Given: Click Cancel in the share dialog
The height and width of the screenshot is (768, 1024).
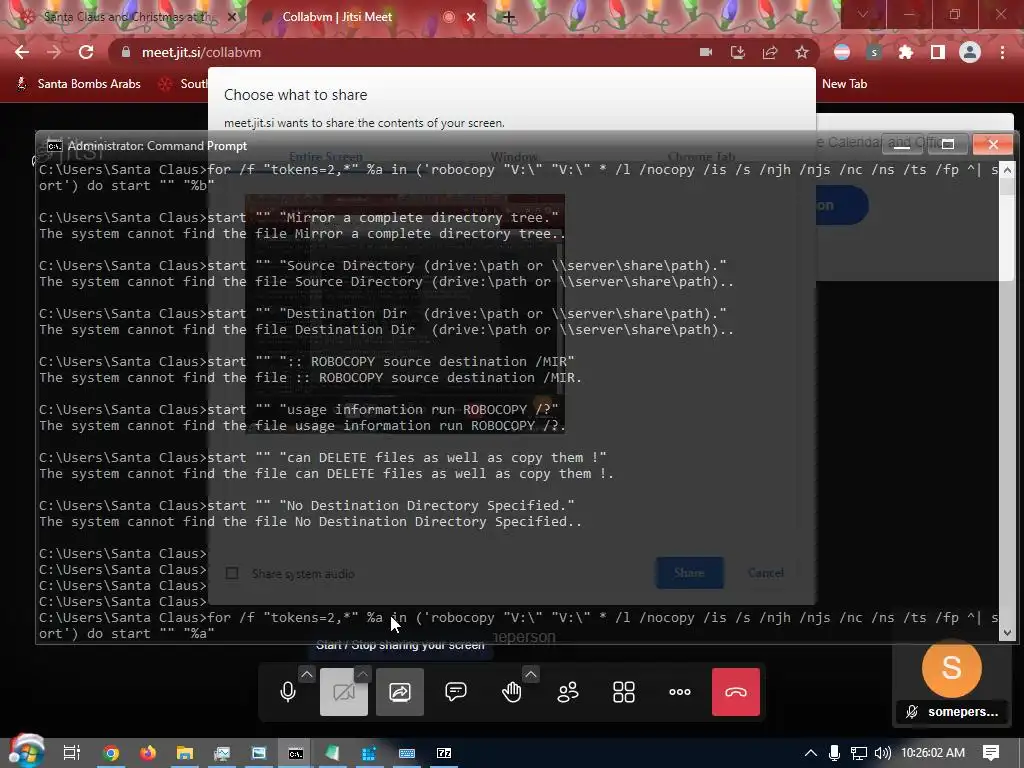Looking at the screenshot, I should (765, 573).
